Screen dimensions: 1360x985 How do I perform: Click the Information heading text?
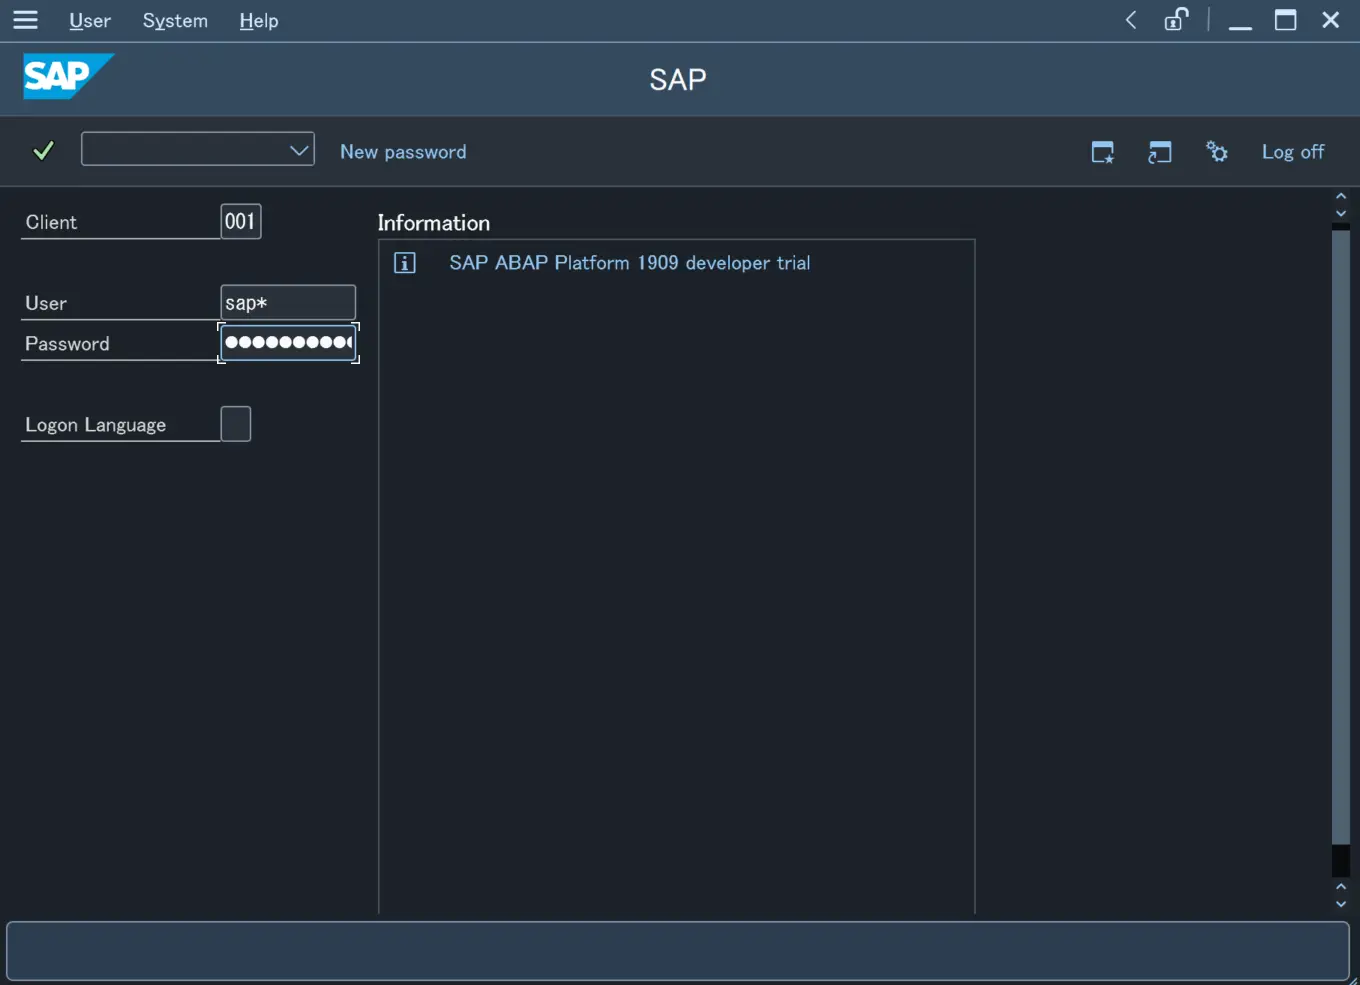434,223
